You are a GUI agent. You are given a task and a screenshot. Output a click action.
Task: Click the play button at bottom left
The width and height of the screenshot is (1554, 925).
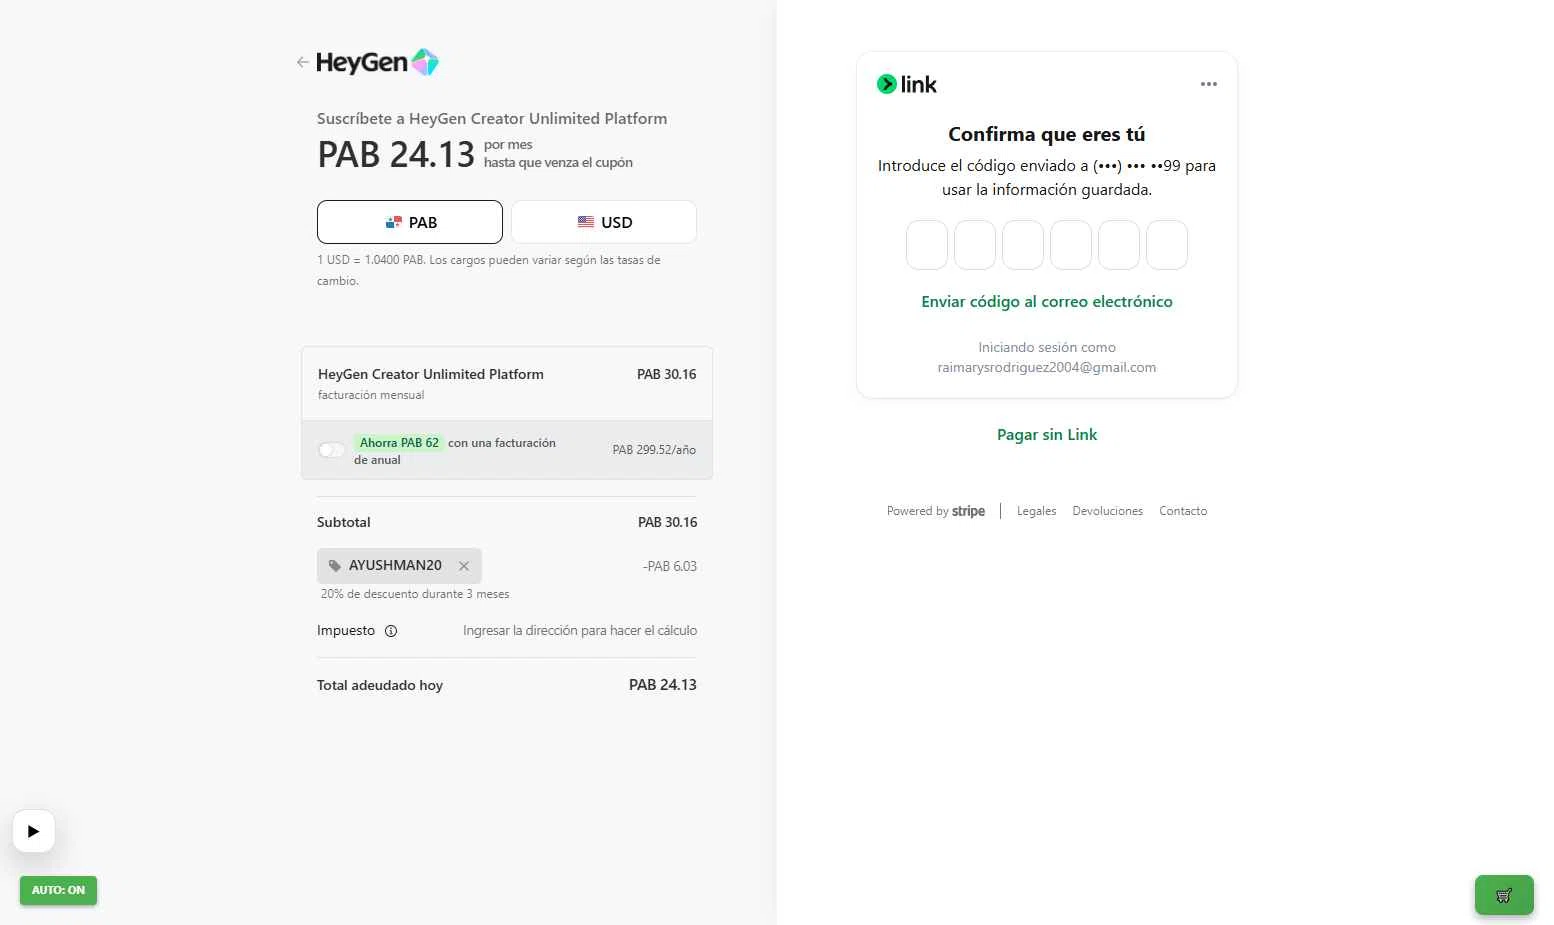34,831
